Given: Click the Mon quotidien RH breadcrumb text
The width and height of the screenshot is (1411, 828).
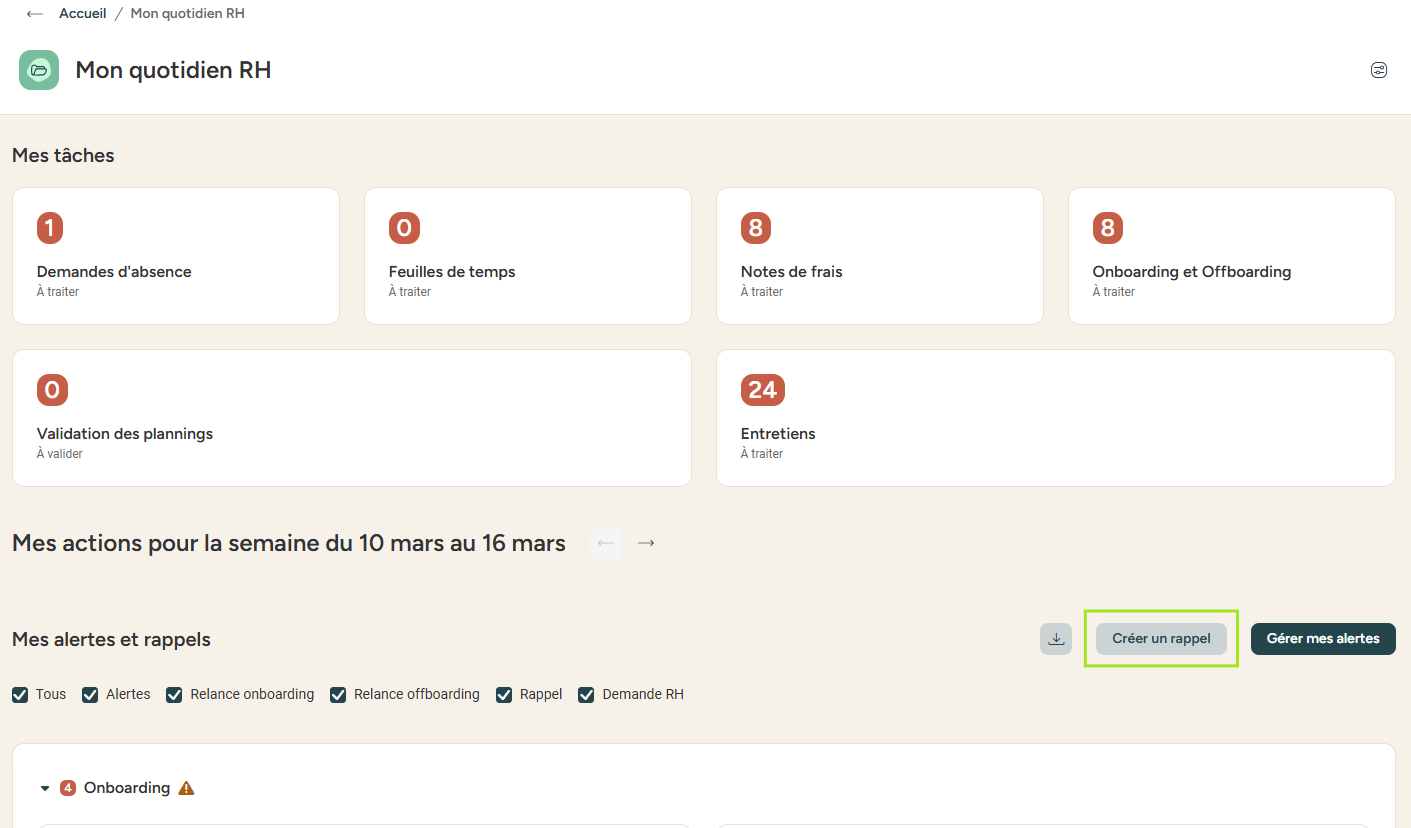Looking at the screenshot, I should (188, 14).
